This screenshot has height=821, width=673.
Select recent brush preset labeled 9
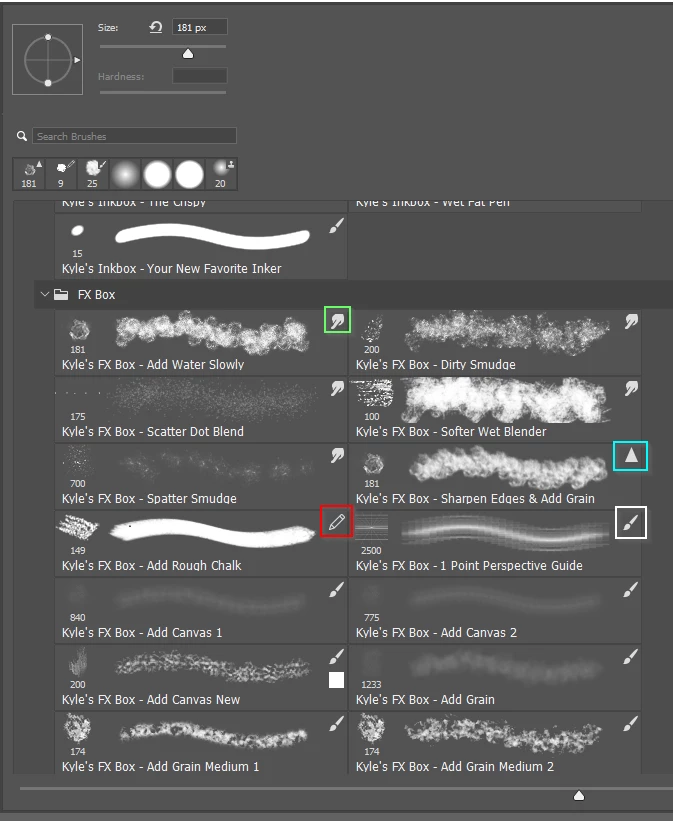coord(61,174)
